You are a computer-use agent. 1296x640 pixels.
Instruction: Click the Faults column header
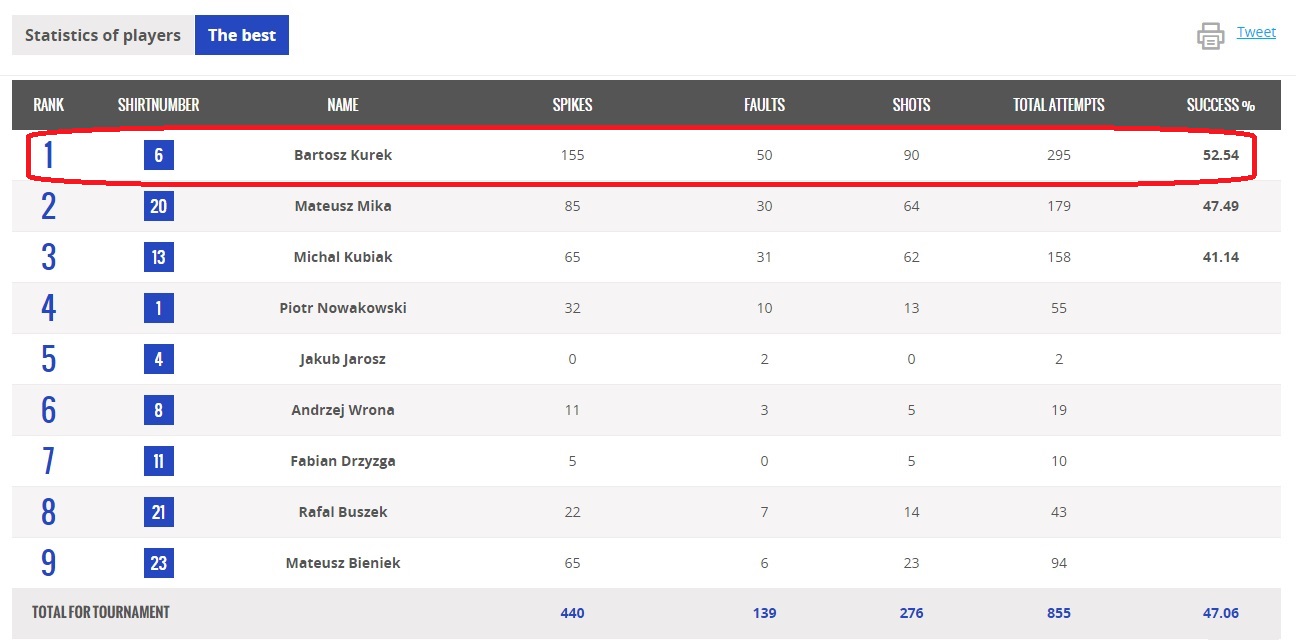pos(764,105)
